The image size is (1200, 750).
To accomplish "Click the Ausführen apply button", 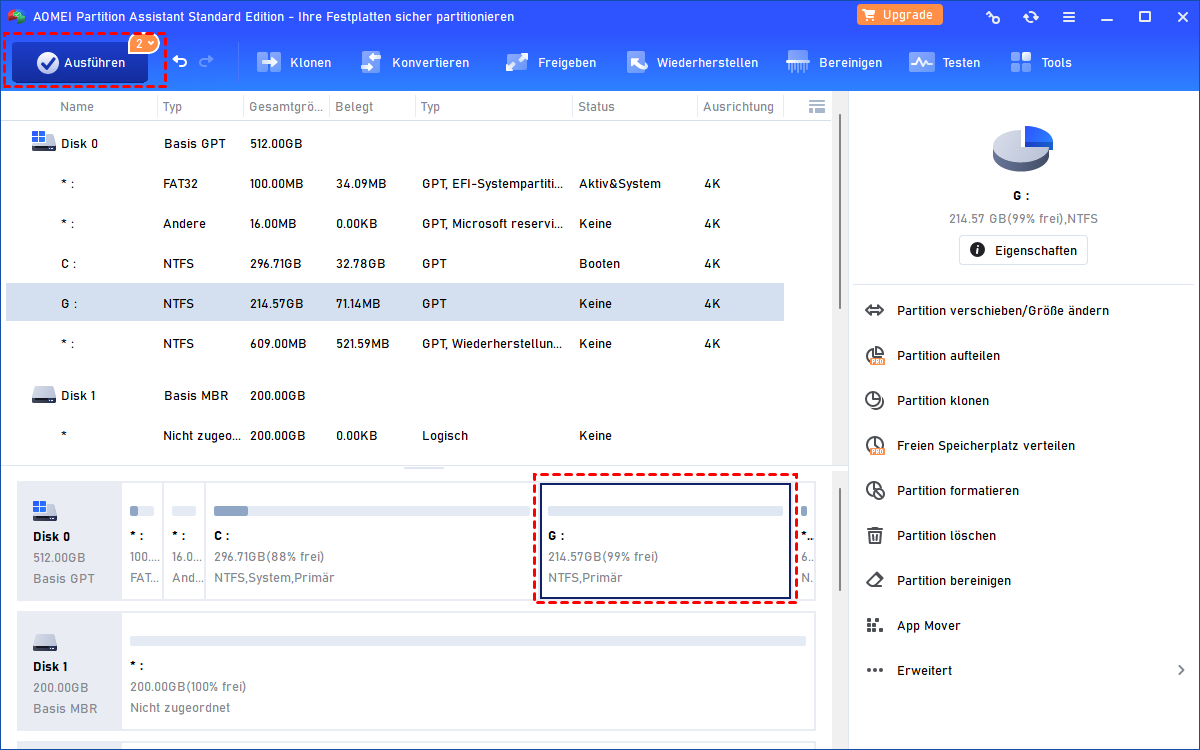I will tap(80, 62).
